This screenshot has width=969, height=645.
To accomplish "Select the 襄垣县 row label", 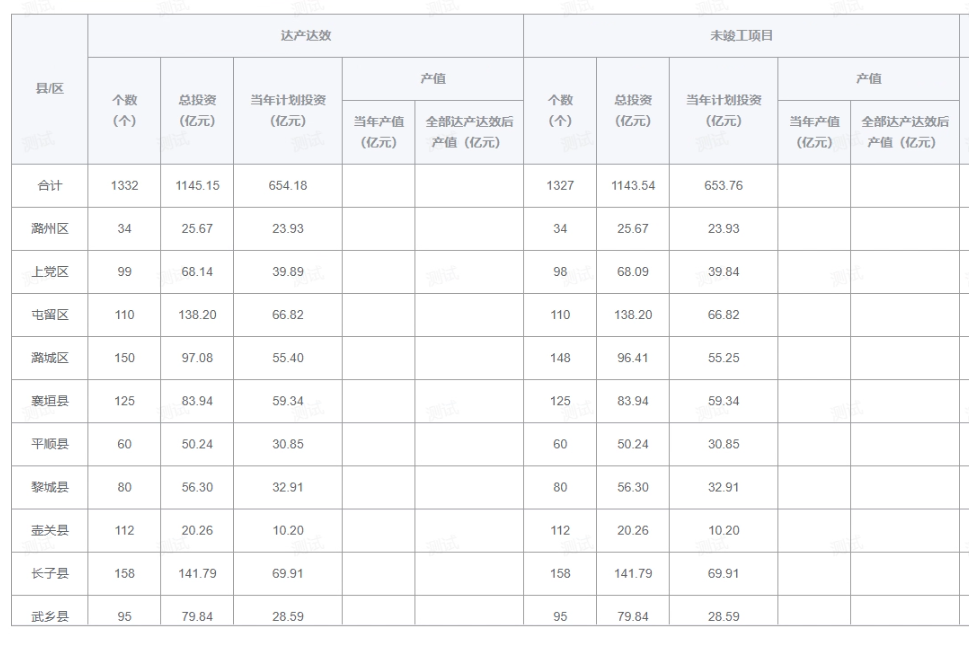I will [x=49, y=401].
